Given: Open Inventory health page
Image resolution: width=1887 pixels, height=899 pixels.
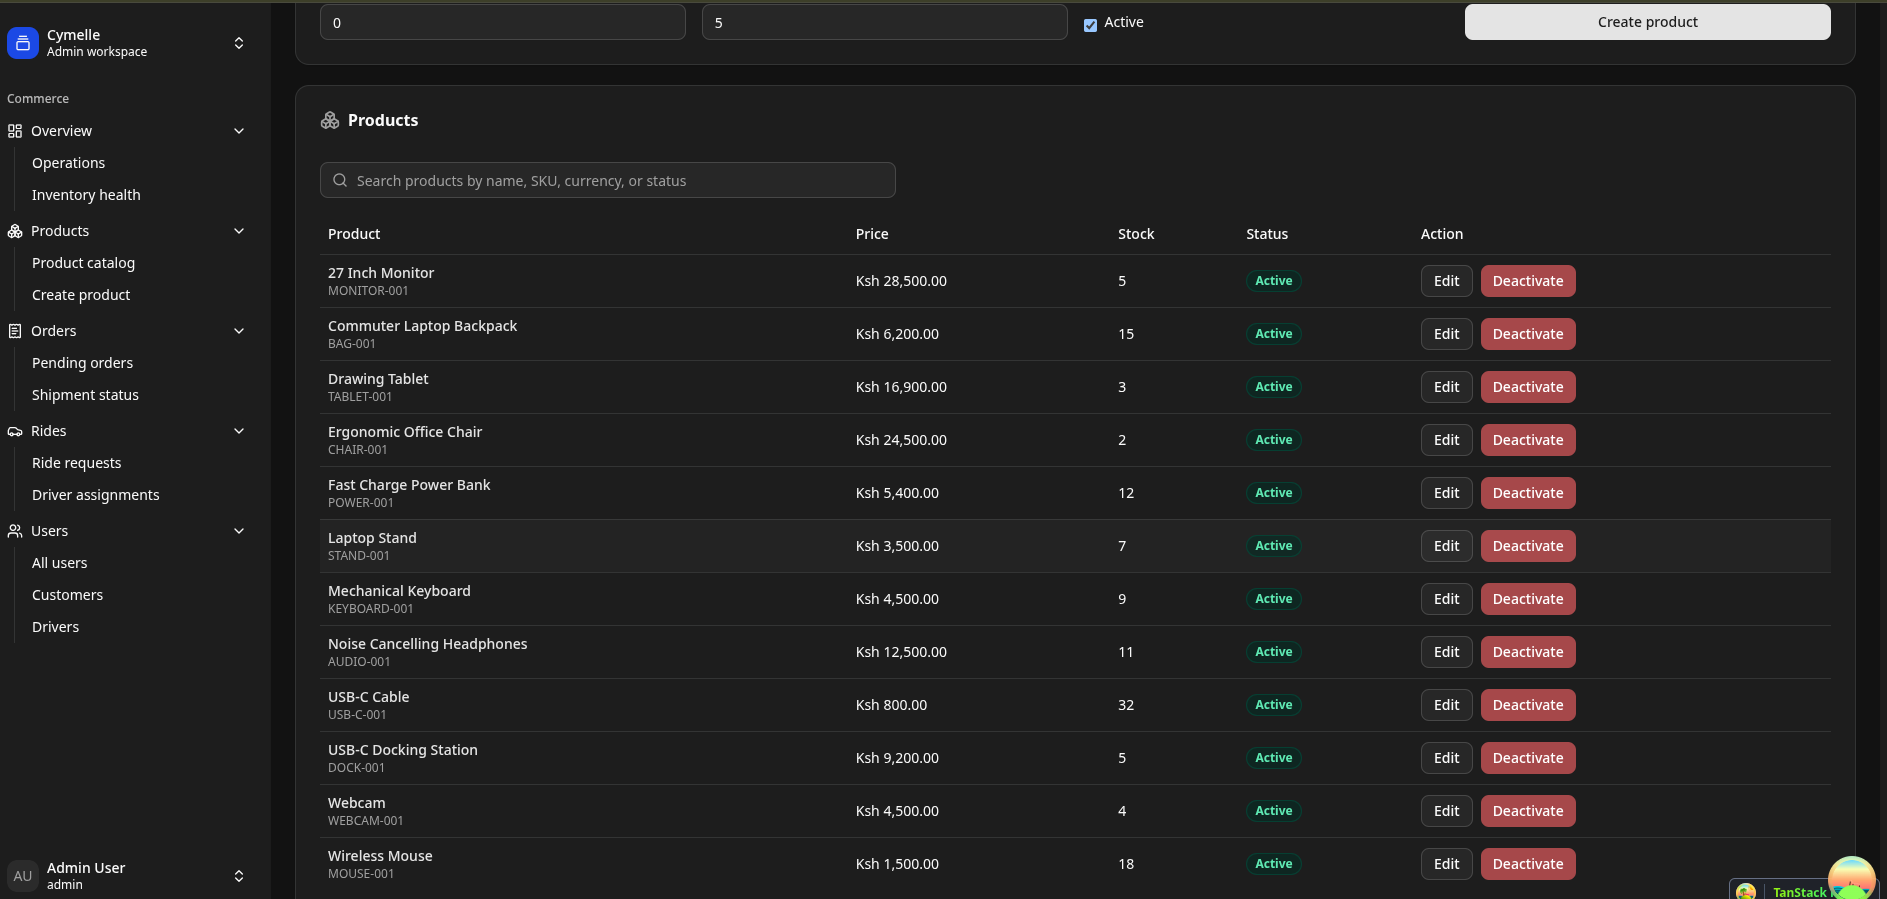Looking at the screenshot, I should (x=86, y=195).
